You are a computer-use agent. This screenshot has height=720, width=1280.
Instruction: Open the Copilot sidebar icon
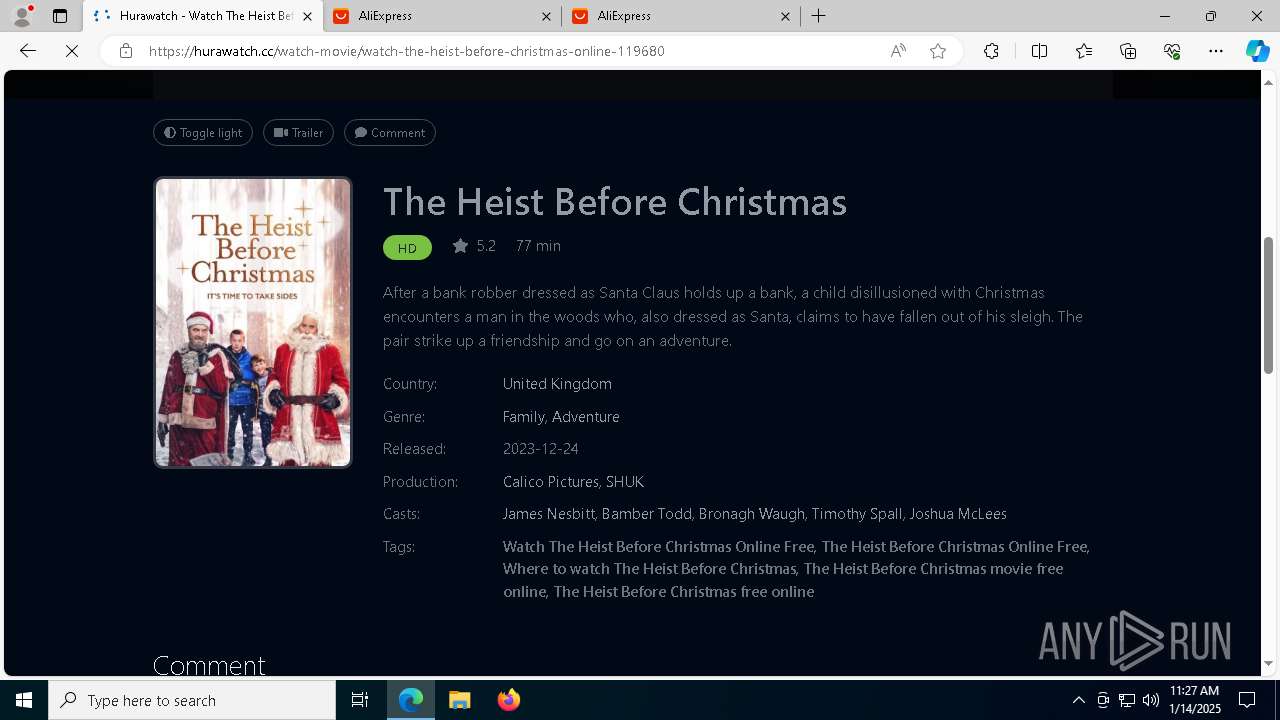click(1257, 51)
